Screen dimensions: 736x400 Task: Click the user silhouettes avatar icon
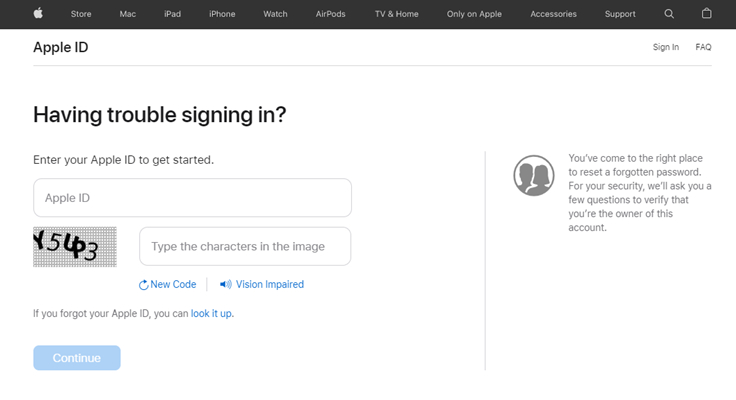[533, 175]
